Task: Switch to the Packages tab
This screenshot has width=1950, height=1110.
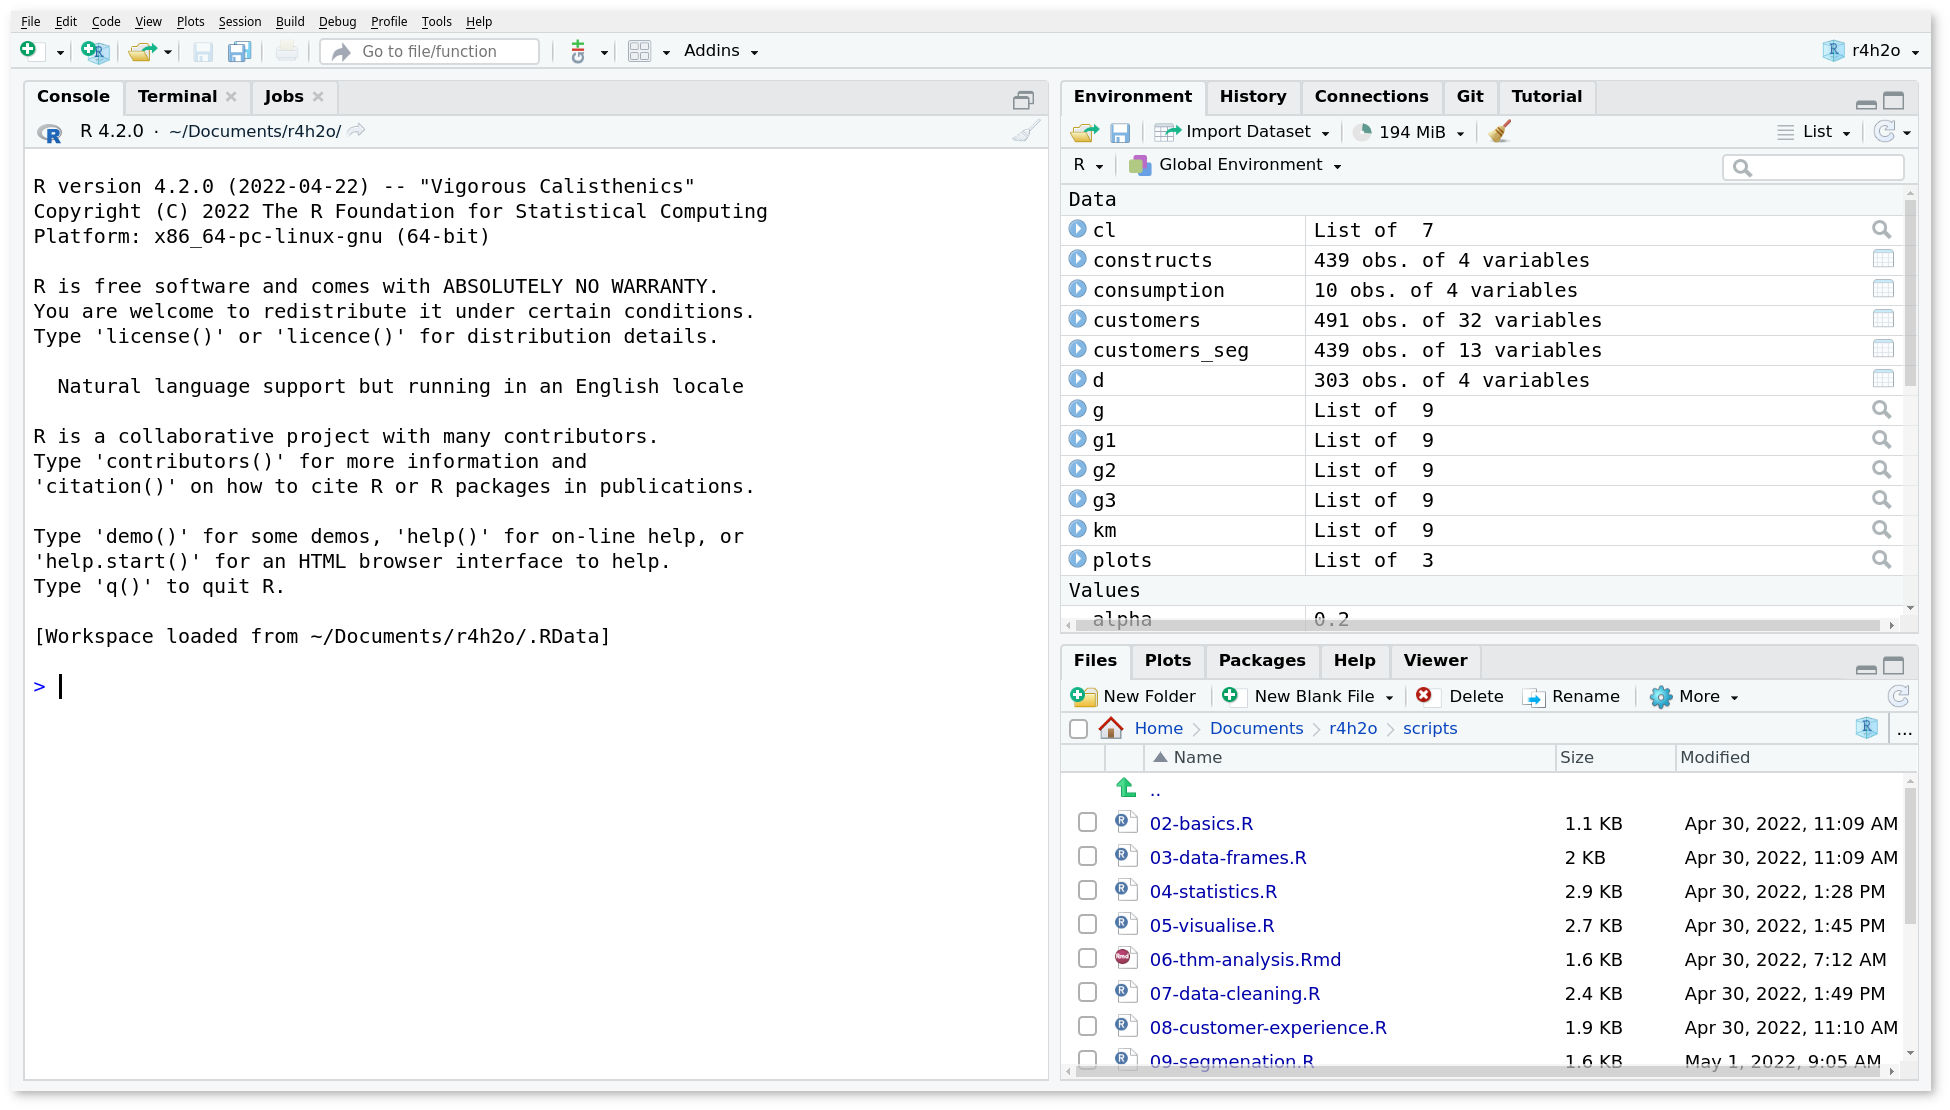Action: [x=1261, y=660]
